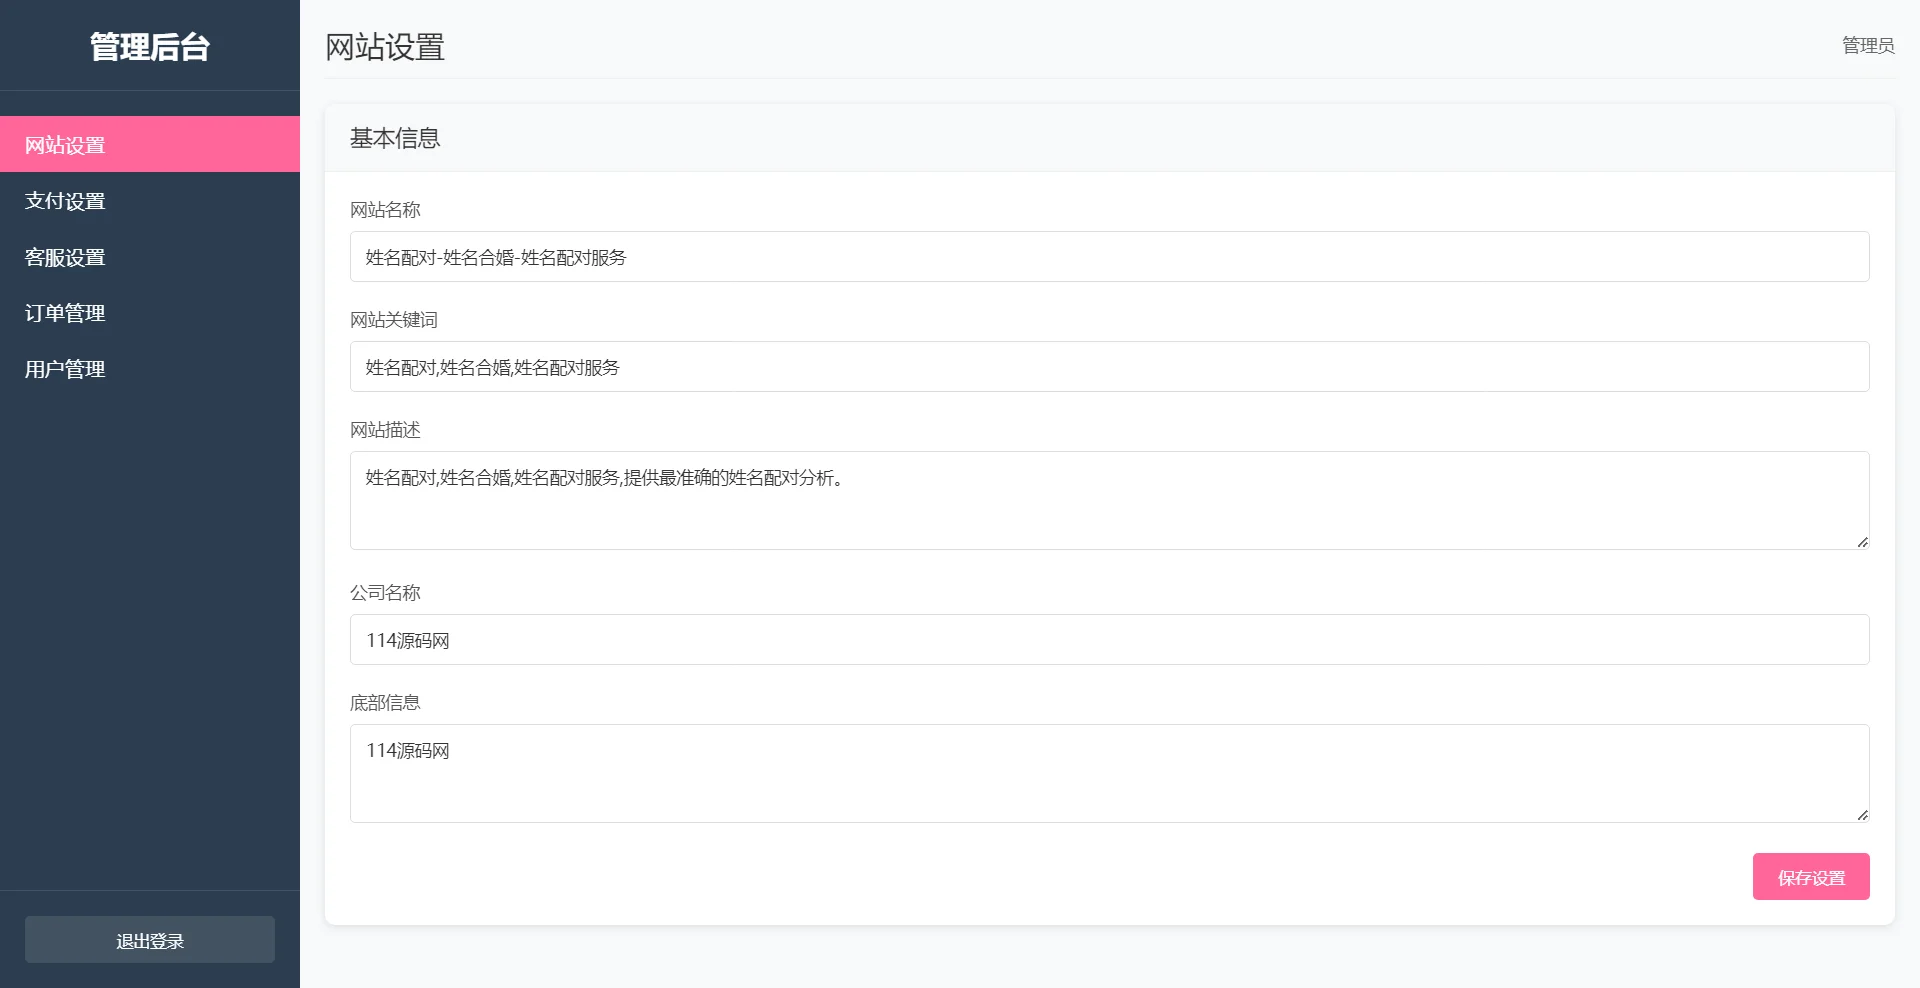Click the 网站设置 page heading
The height and width of the screenshot is (988, 1920).
tap(385, 47)
